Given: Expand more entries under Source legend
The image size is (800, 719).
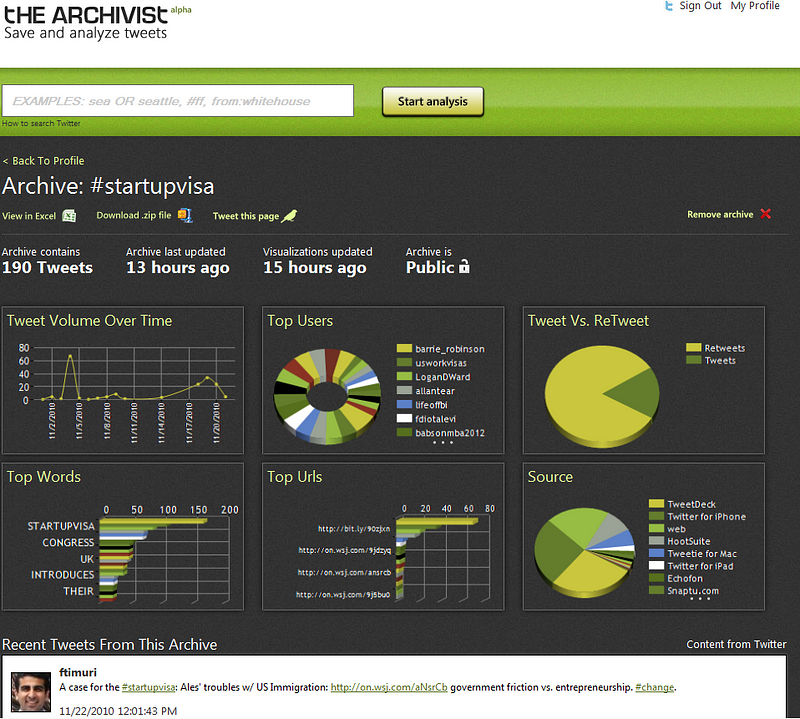Looking at the screenshot, I should 700,598.
